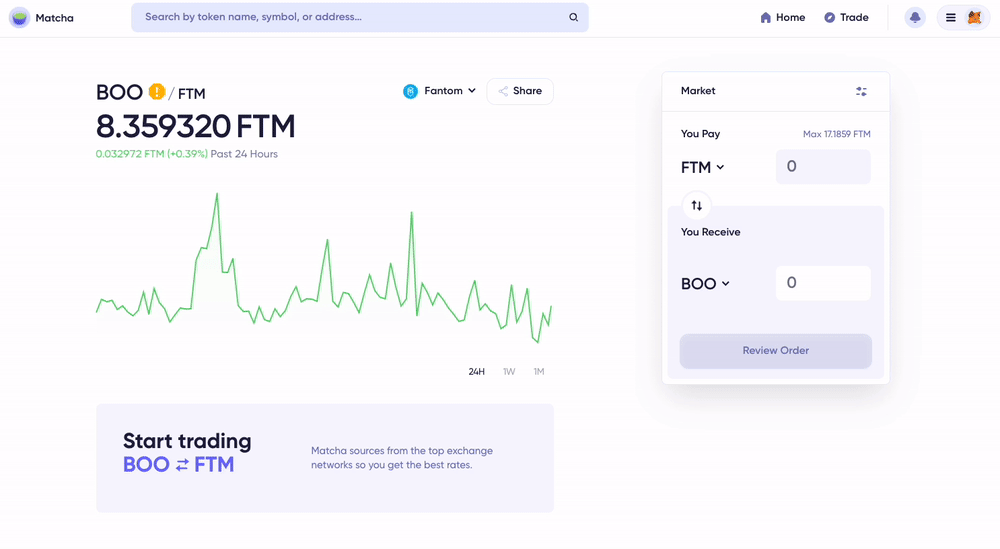Open the hamburger menu icon

[x=950, y=17]
